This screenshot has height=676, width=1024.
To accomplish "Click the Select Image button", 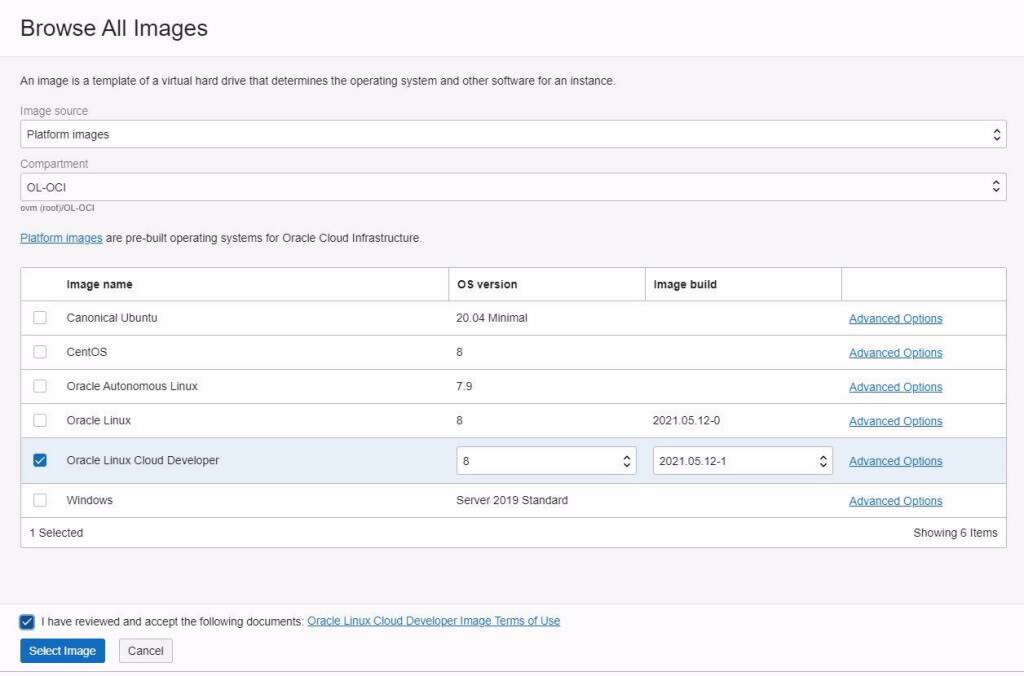I will point(62,650).
